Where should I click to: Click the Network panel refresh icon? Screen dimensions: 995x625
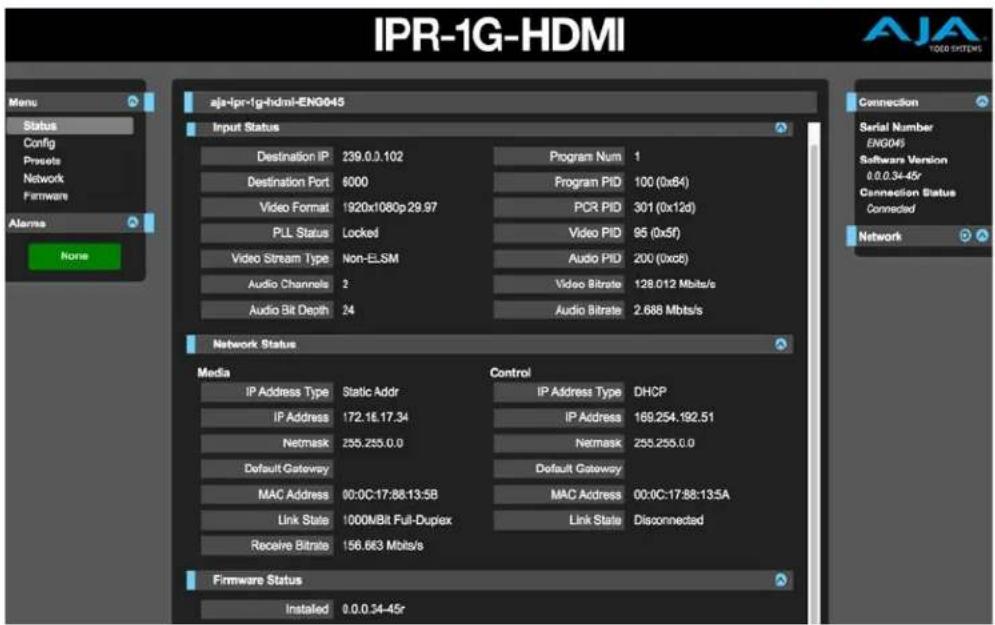965,235
